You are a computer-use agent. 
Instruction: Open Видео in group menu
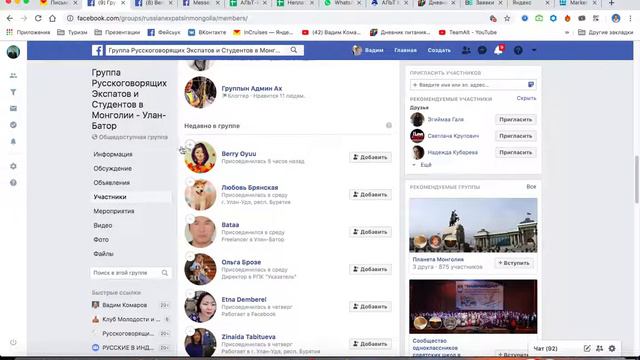click(x=103, y=225)
